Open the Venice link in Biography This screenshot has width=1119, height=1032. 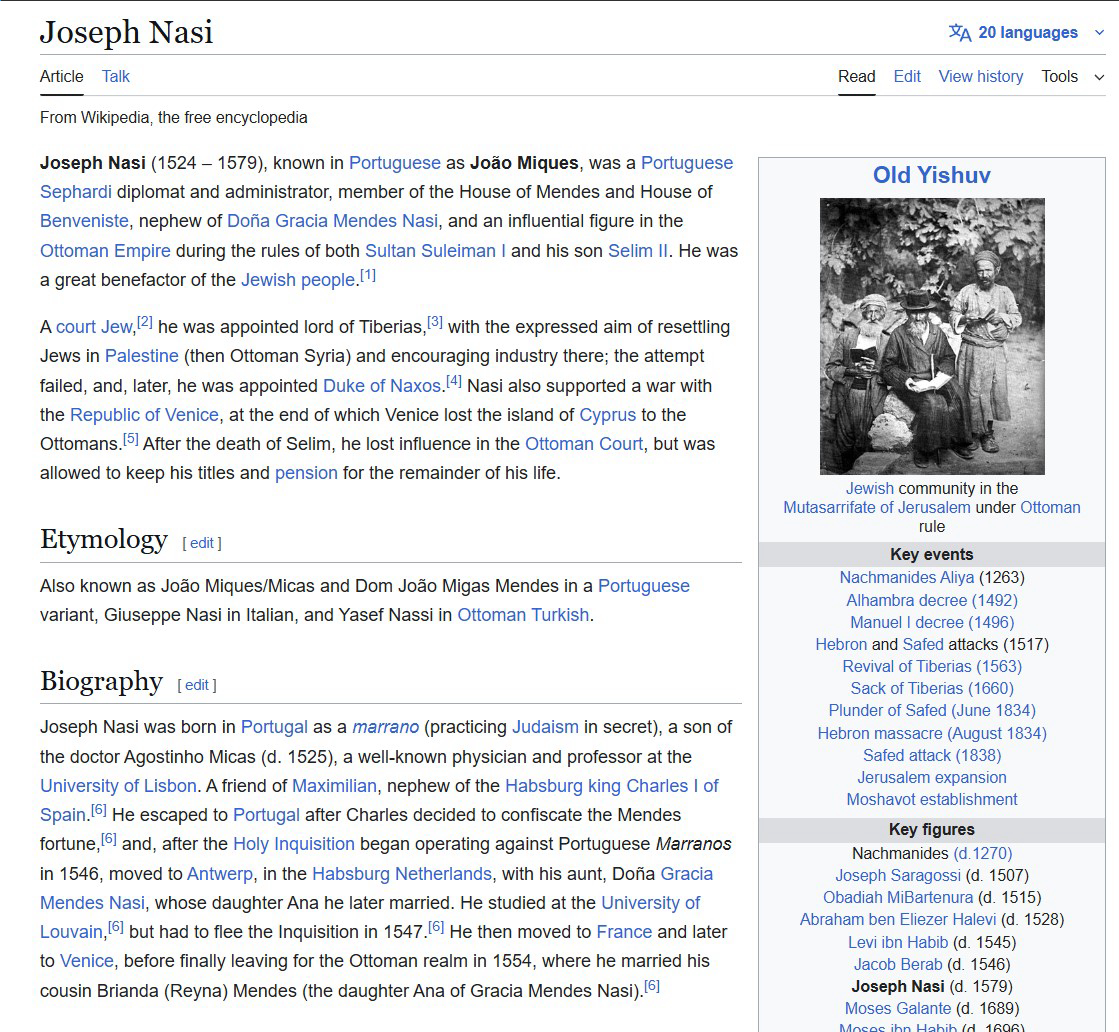[86, 961]
